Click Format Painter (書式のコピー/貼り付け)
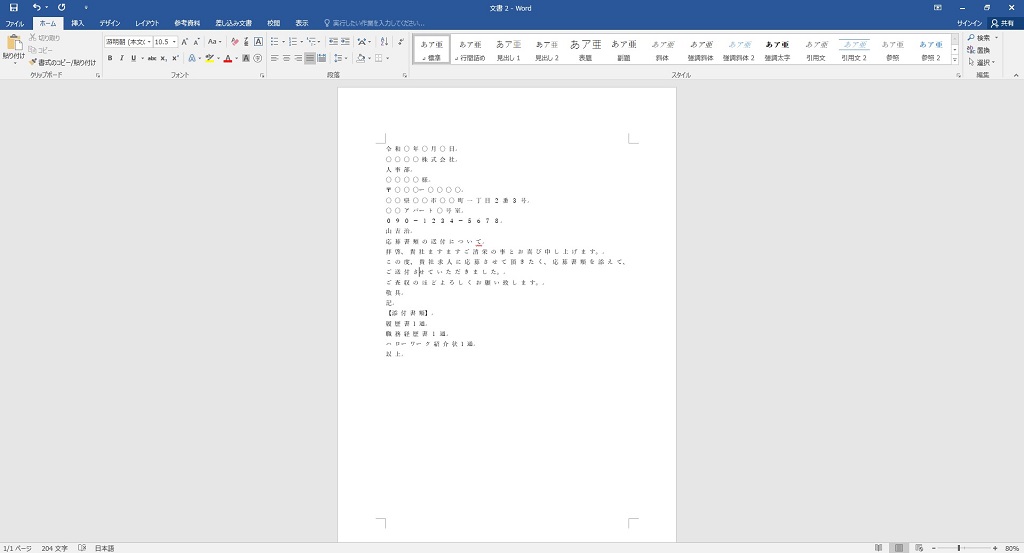The image size is (1024, 553). click(x=63, y=63)
